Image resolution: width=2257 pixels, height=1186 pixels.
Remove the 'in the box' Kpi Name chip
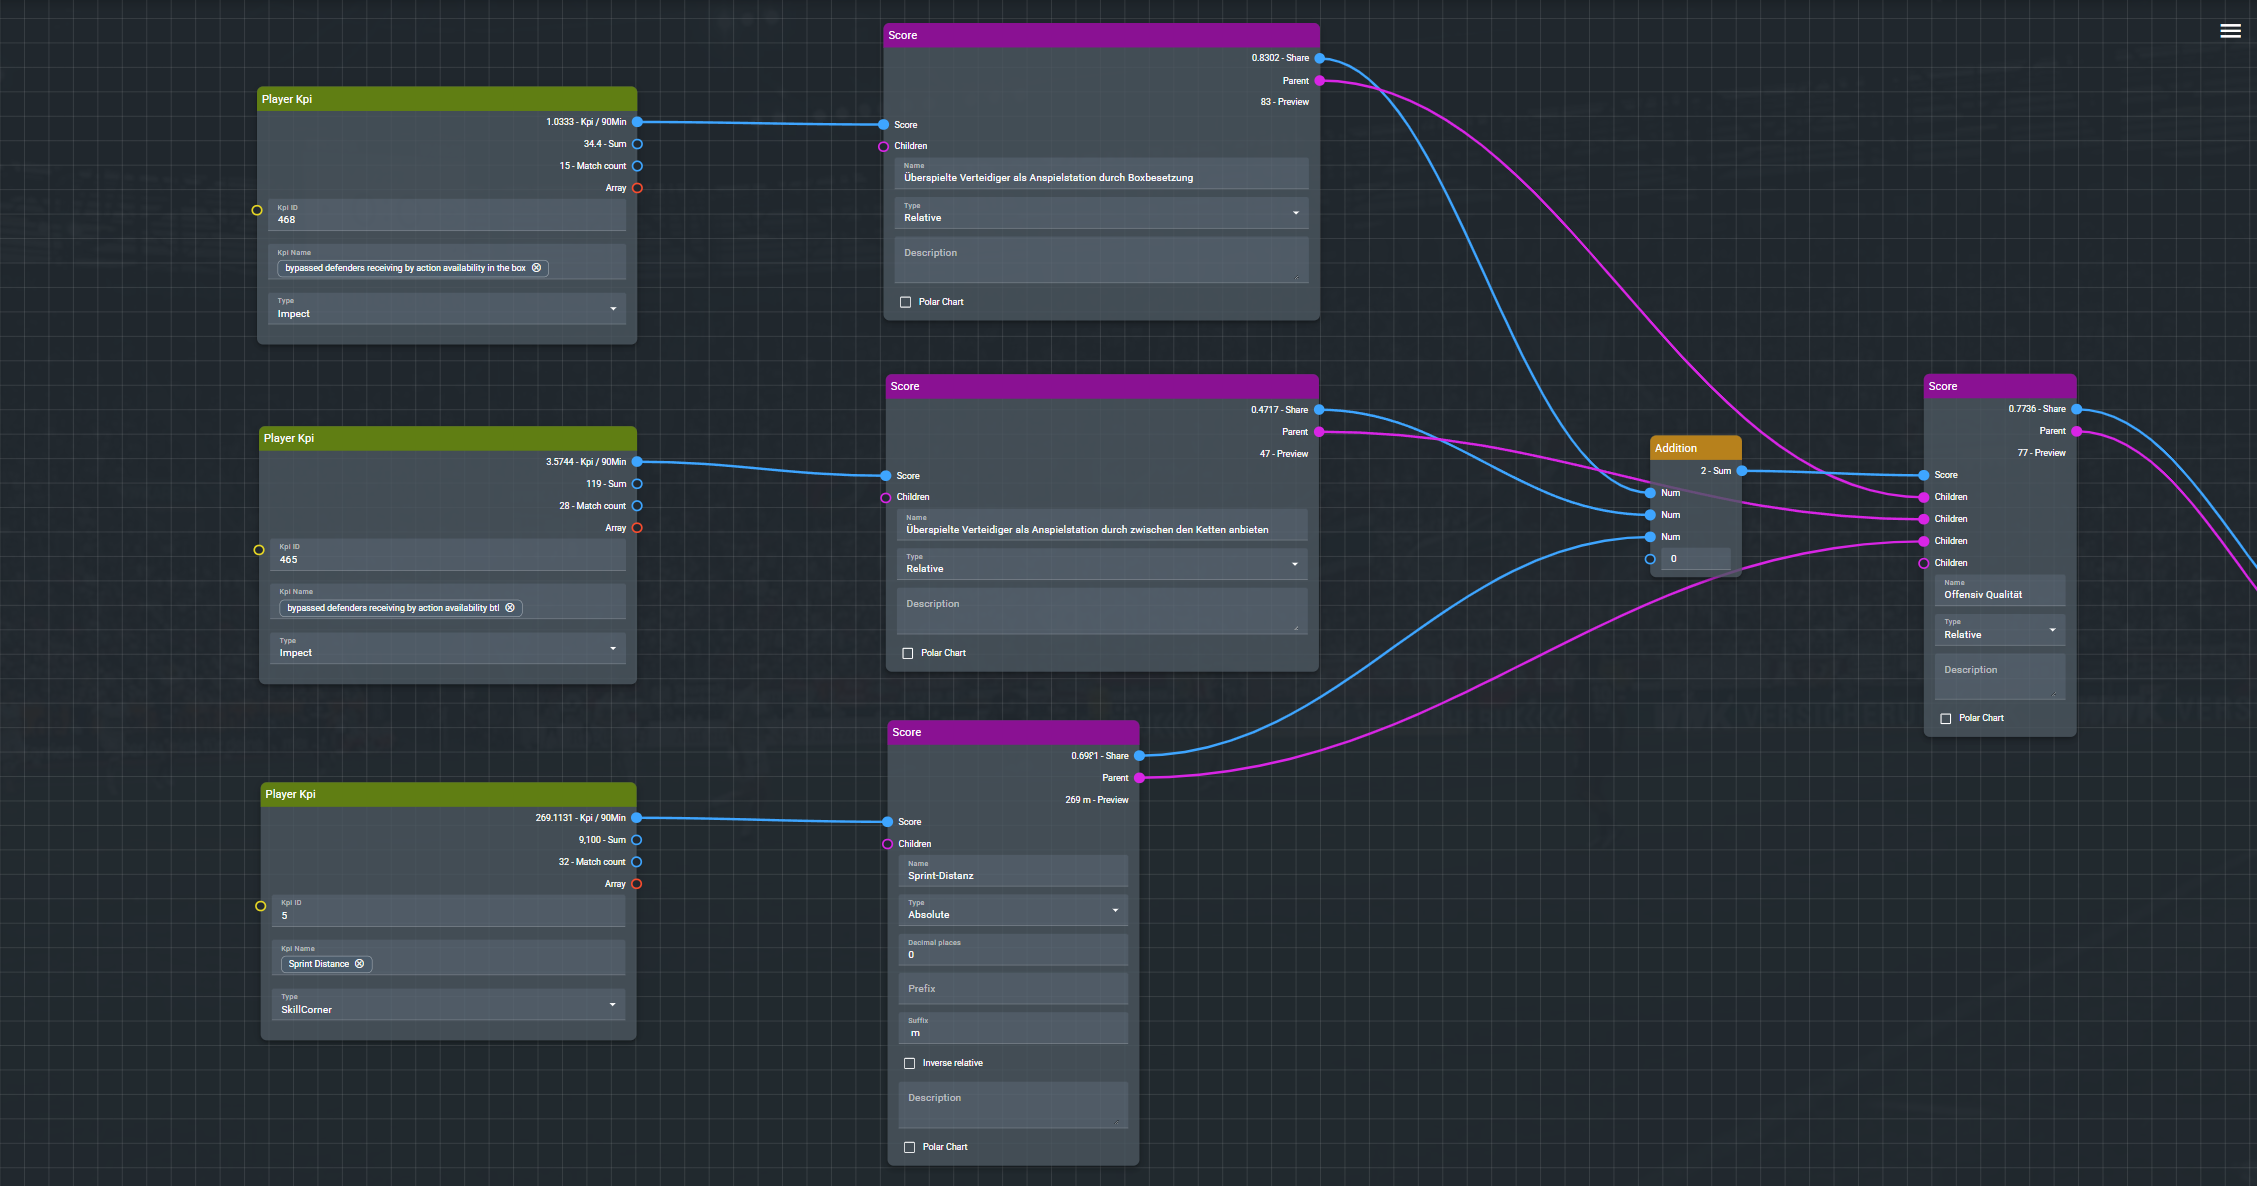tap(536, 268)
